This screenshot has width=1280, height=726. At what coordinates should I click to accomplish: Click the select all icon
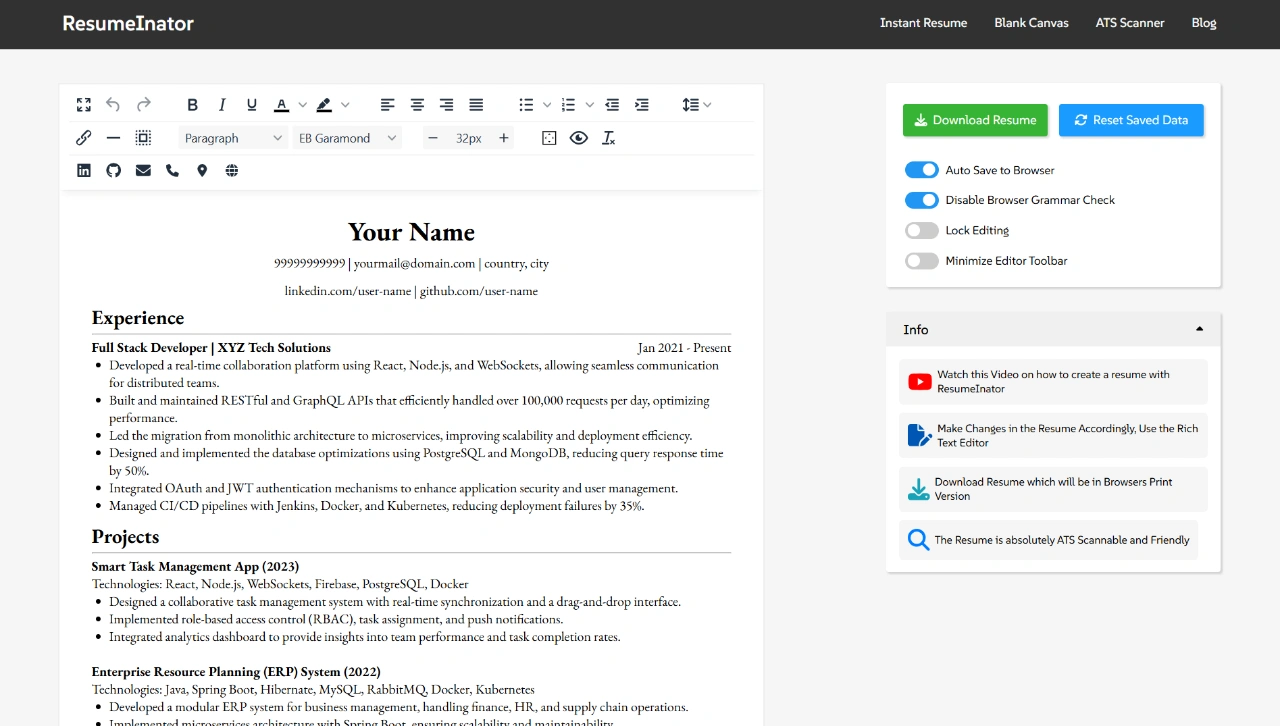point(144,138)
